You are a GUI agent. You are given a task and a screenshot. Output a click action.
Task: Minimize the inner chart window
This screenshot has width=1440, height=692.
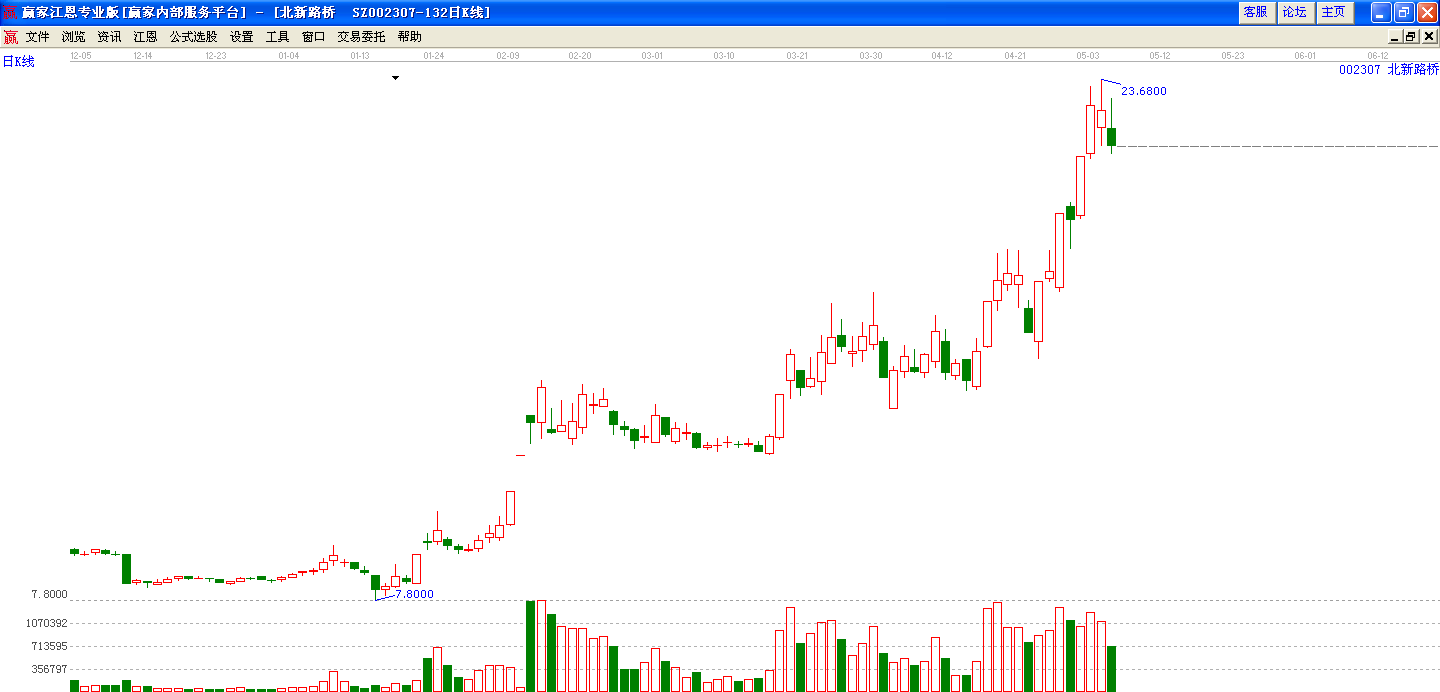1395,37
